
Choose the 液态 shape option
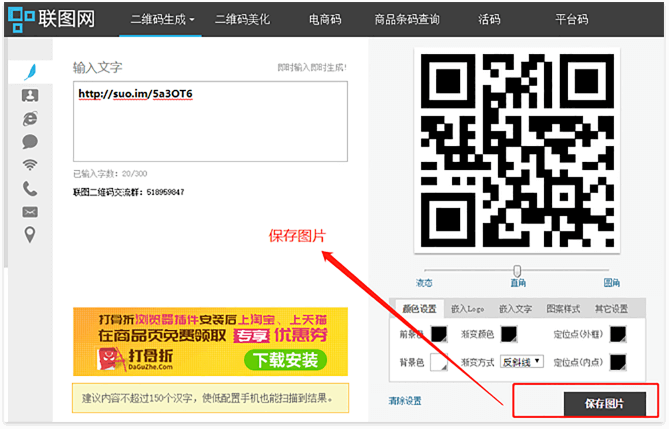tap(424, 283)
